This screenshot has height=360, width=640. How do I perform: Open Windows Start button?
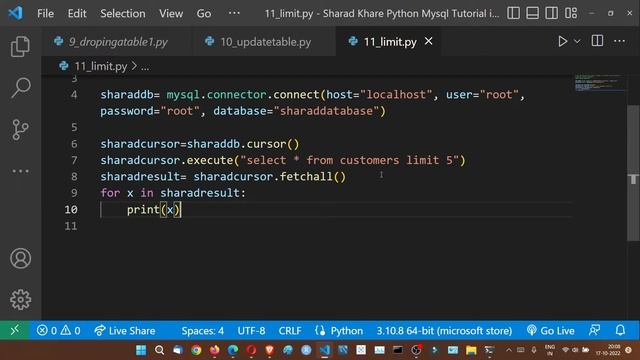click(x=141, y=350)
